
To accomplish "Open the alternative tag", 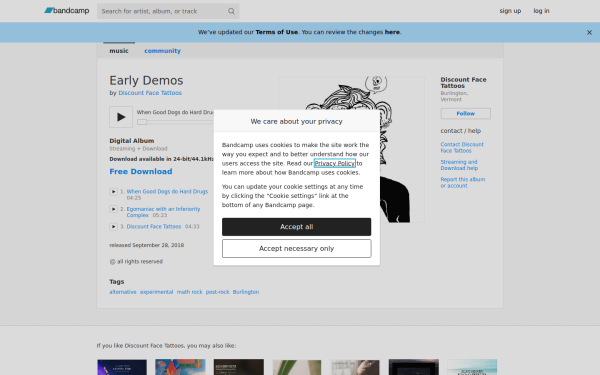I will [123, 292].
